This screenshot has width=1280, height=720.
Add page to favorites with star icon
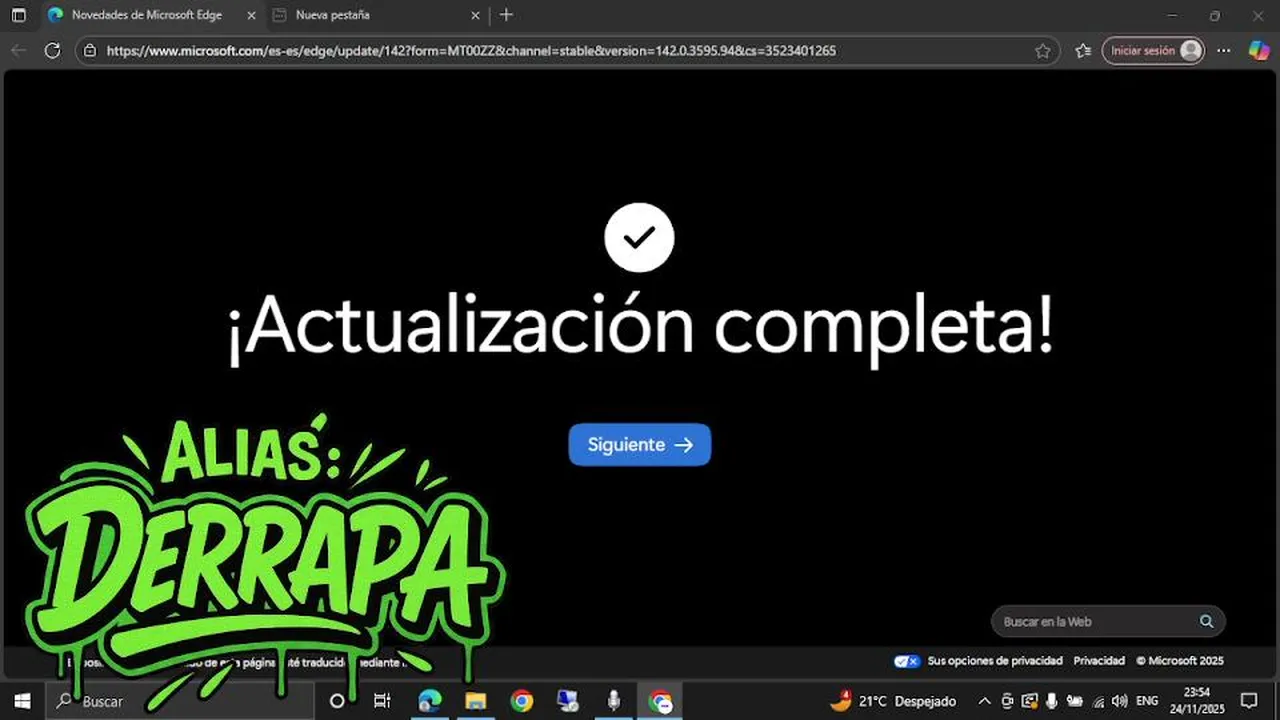[1042, 50]
